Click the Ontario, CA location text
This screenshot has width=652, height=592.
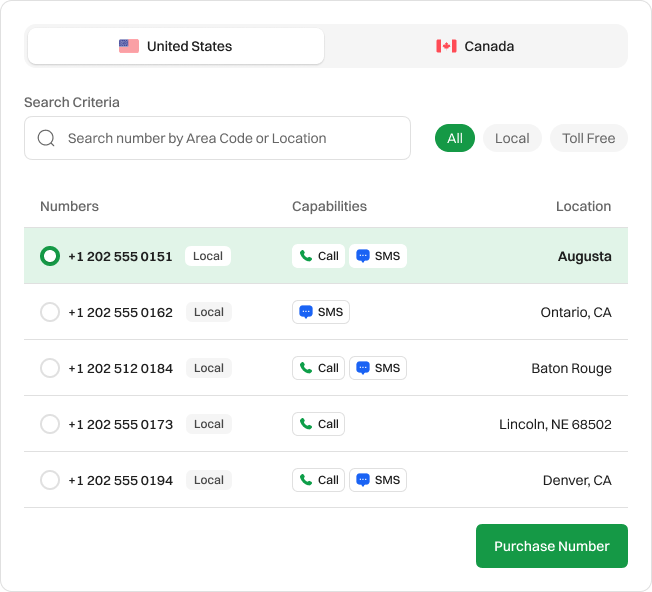(576, 312)
